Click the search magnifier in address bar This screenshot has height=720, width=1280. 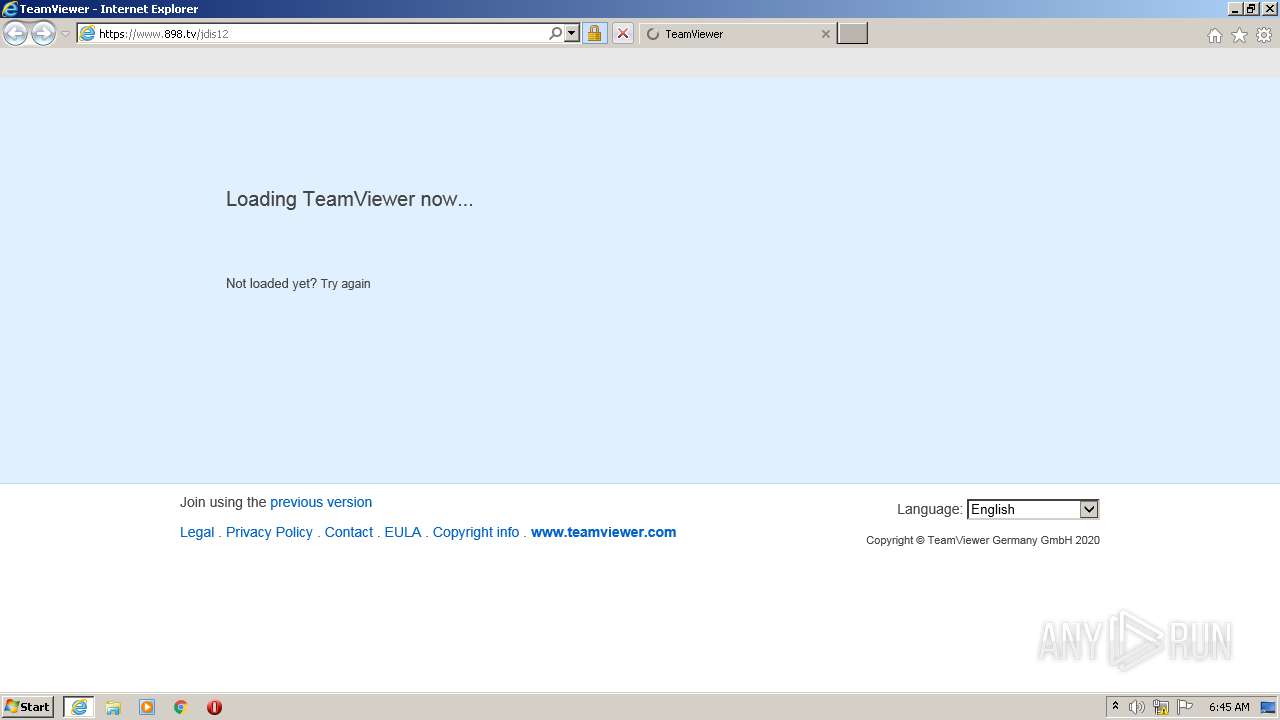pos(556,34)
